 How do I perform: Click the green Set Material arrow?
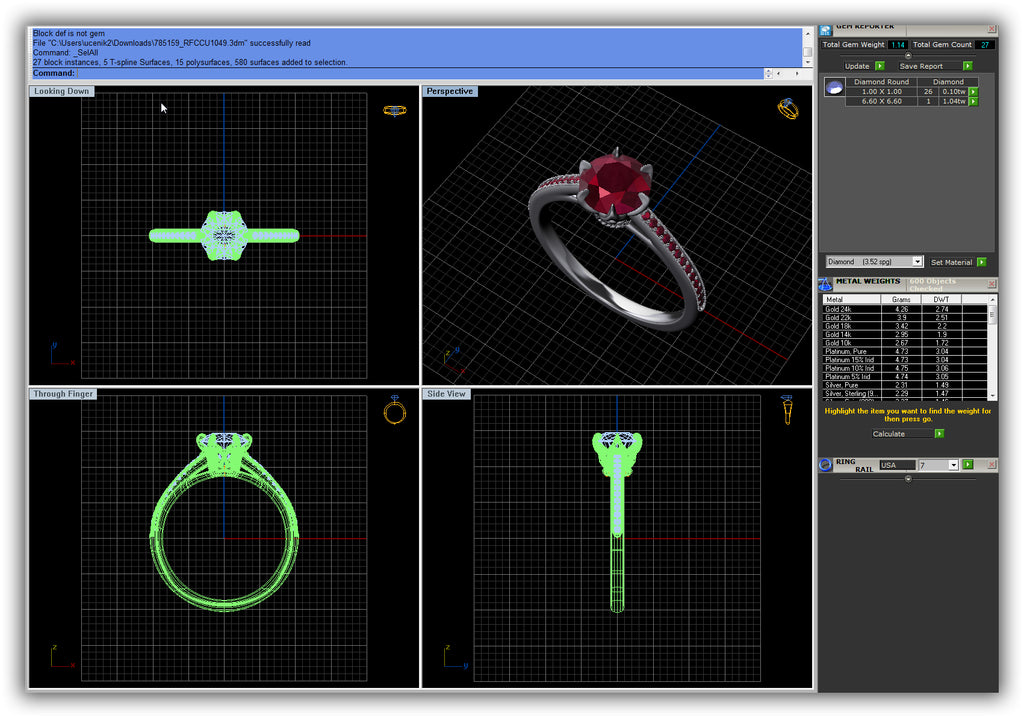[982, 262]
